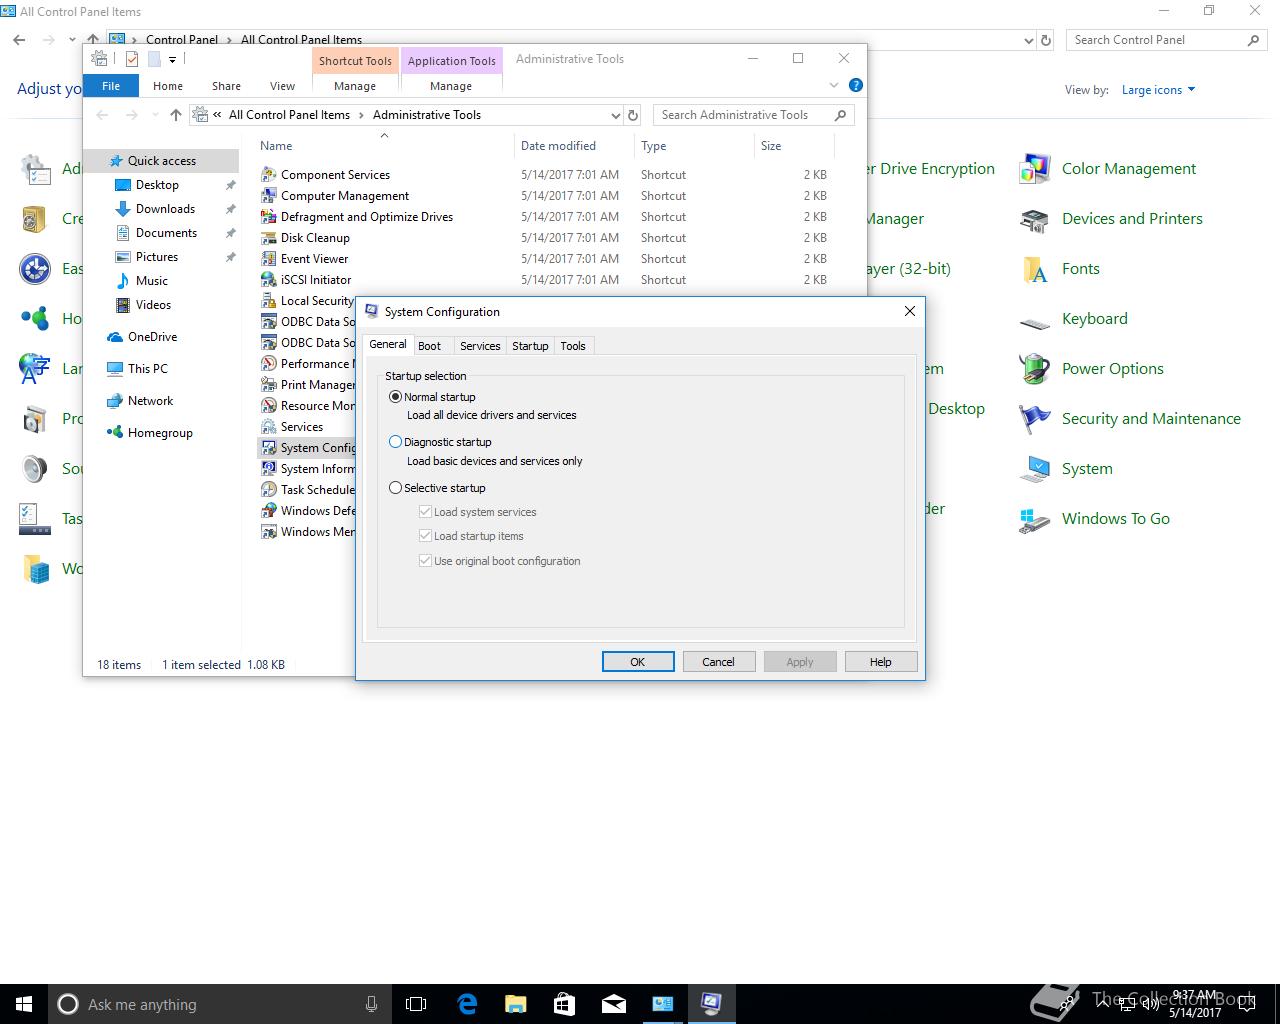Toggle the Load startup items checkbox

coord(425,536)
